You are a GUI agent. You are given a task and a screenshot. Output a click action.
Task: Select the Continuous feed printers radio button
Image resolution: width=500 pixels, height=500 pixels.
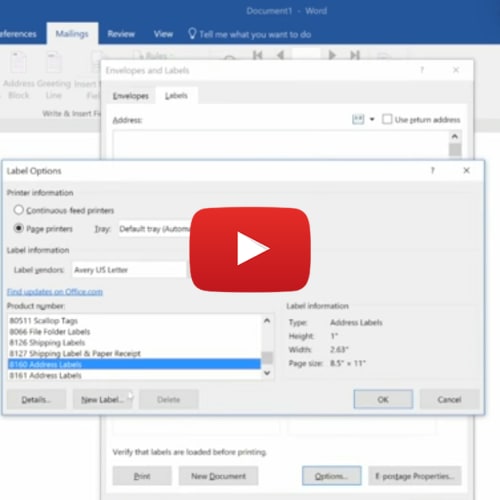click(19, 210)
